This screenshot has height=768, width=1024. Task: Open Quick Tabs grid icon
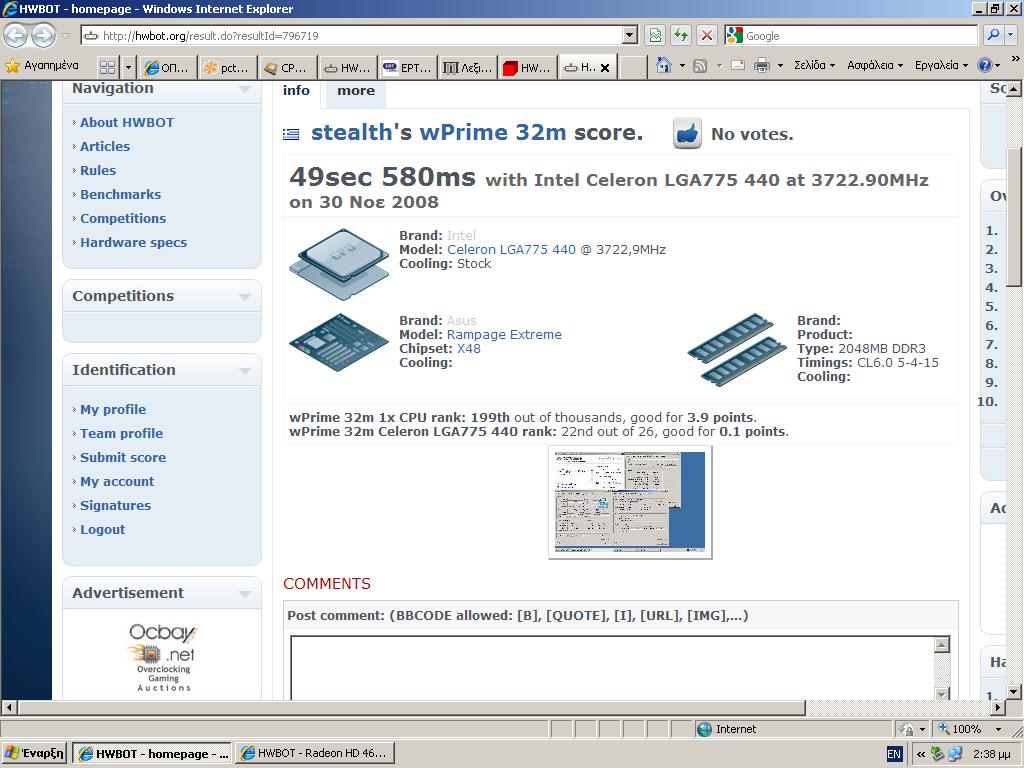[x=108, y=67]
